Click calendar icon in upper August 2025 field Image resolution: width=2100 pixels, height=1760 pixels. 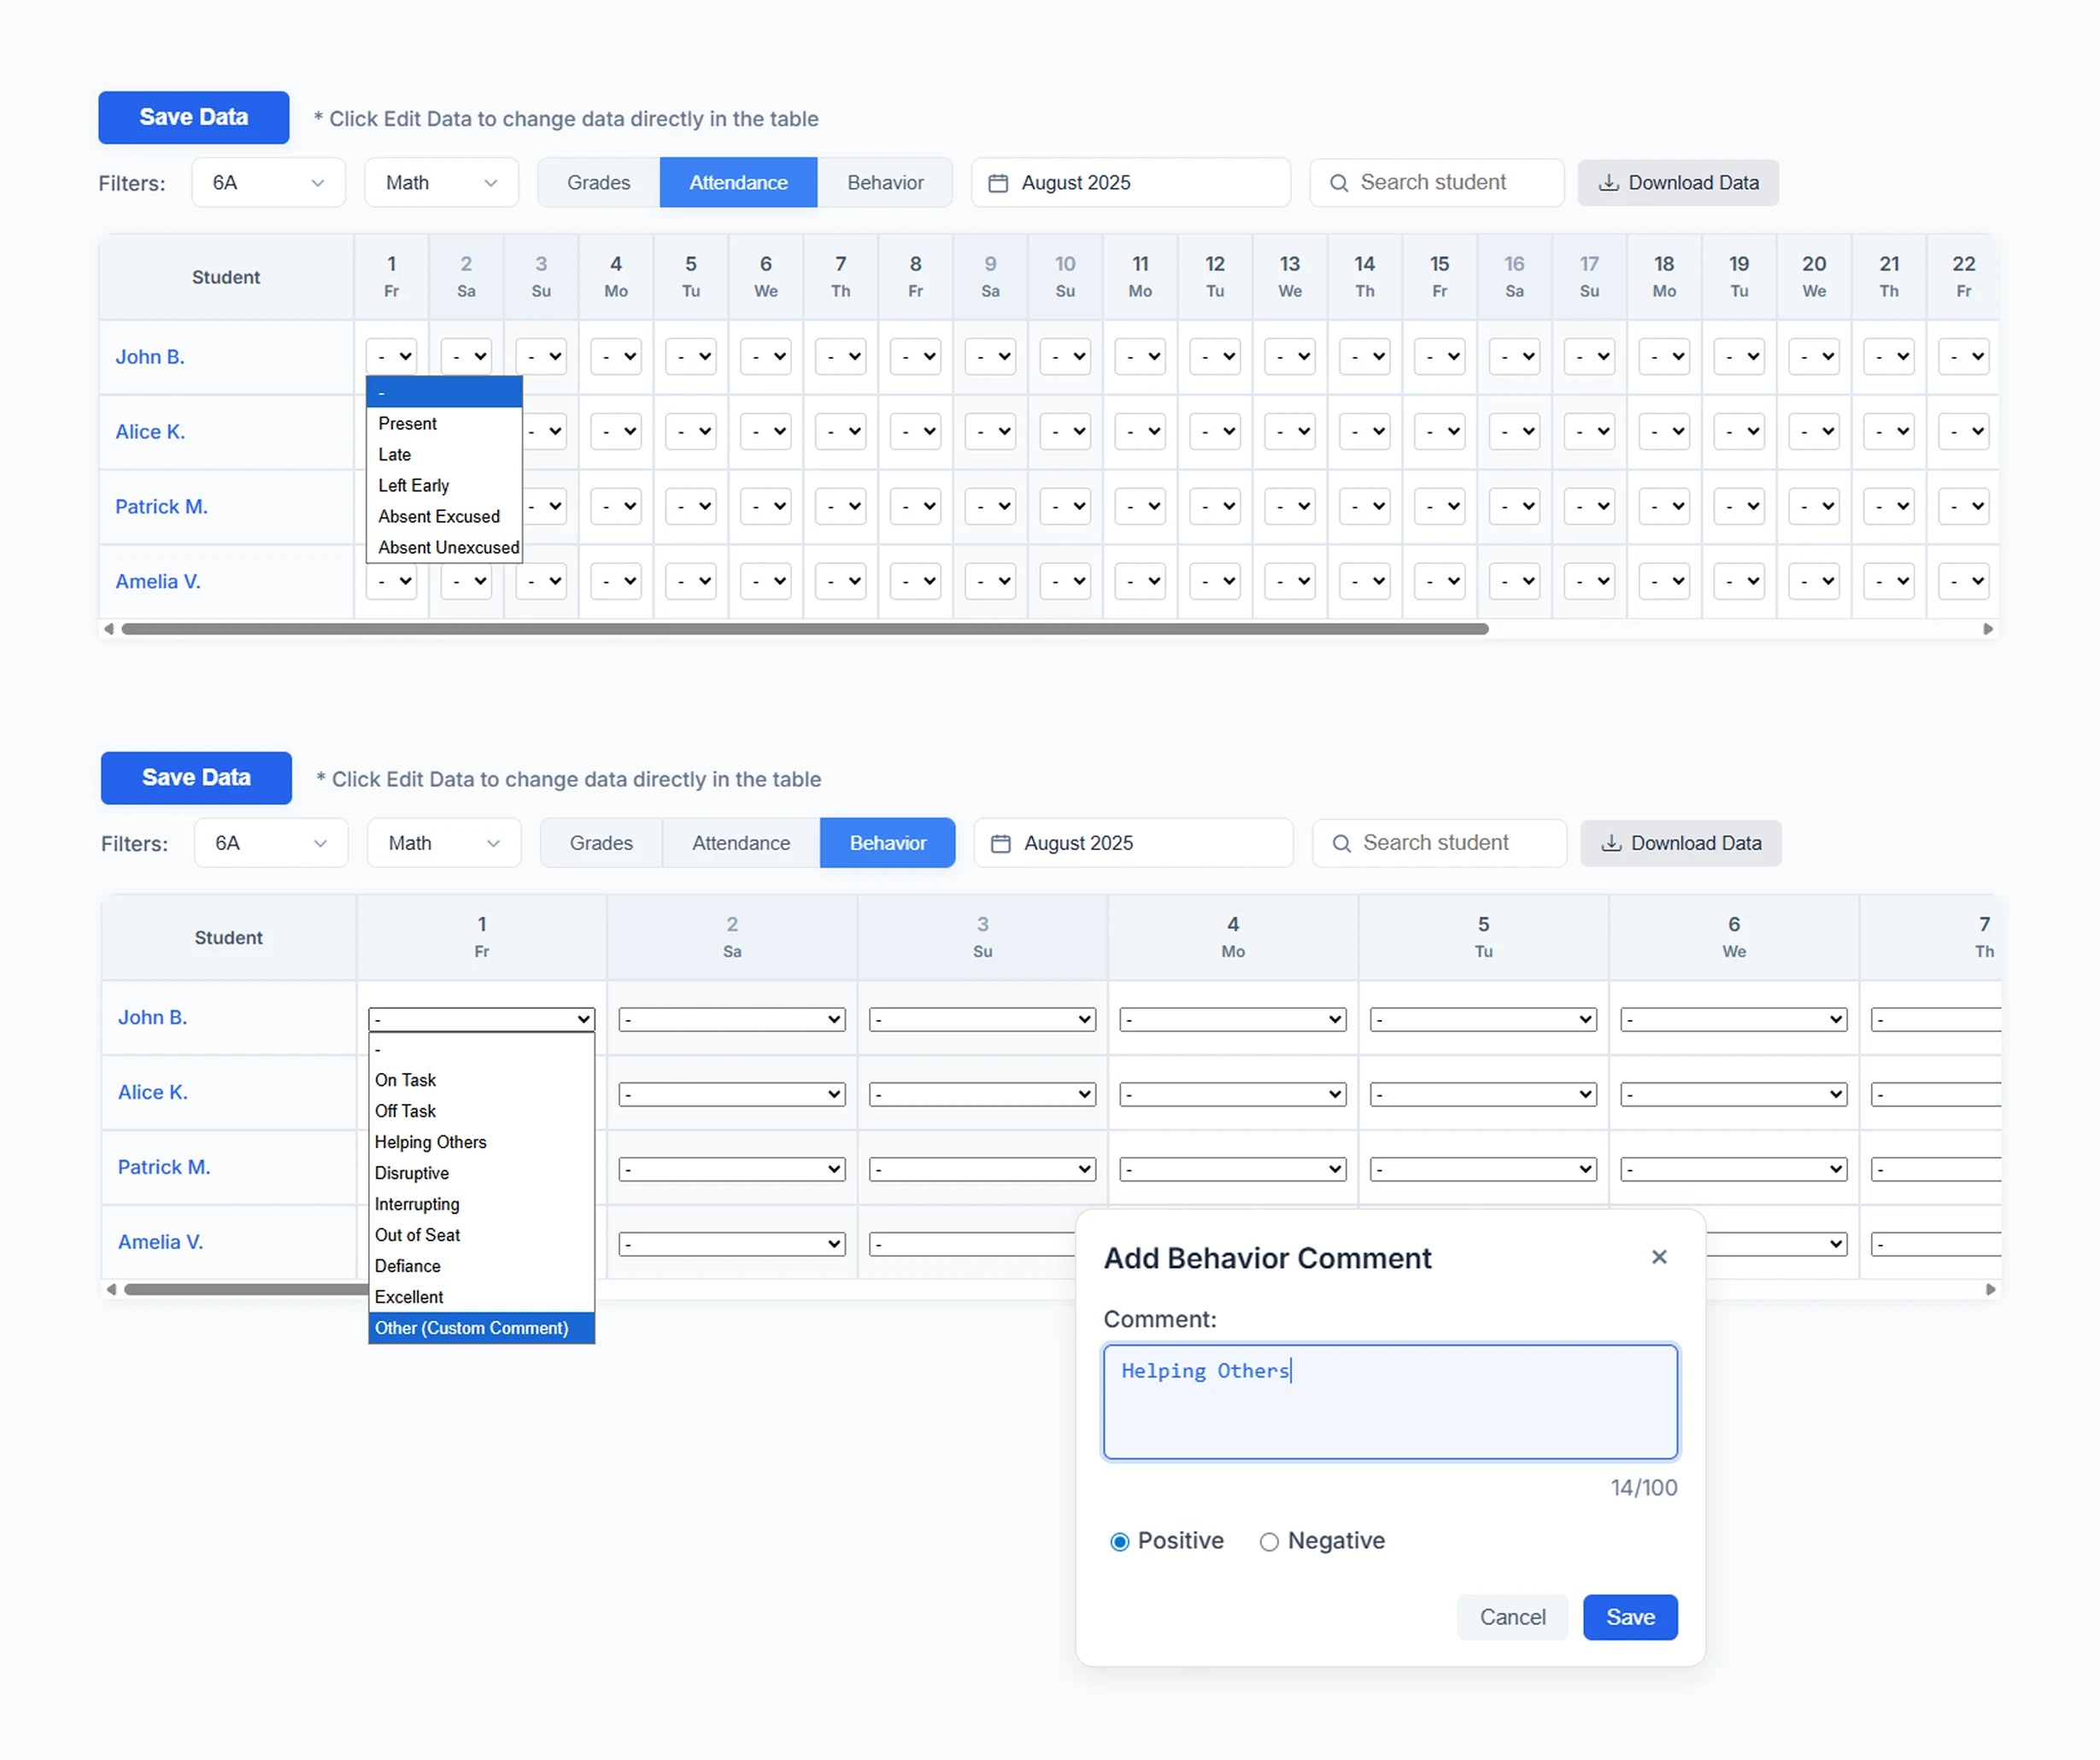click(997, 183)
